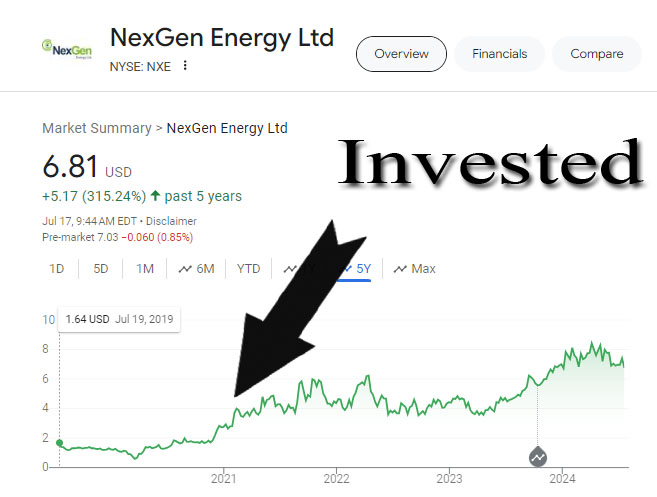
Task: Click the green starting point dot on chart
Action: 59,443
